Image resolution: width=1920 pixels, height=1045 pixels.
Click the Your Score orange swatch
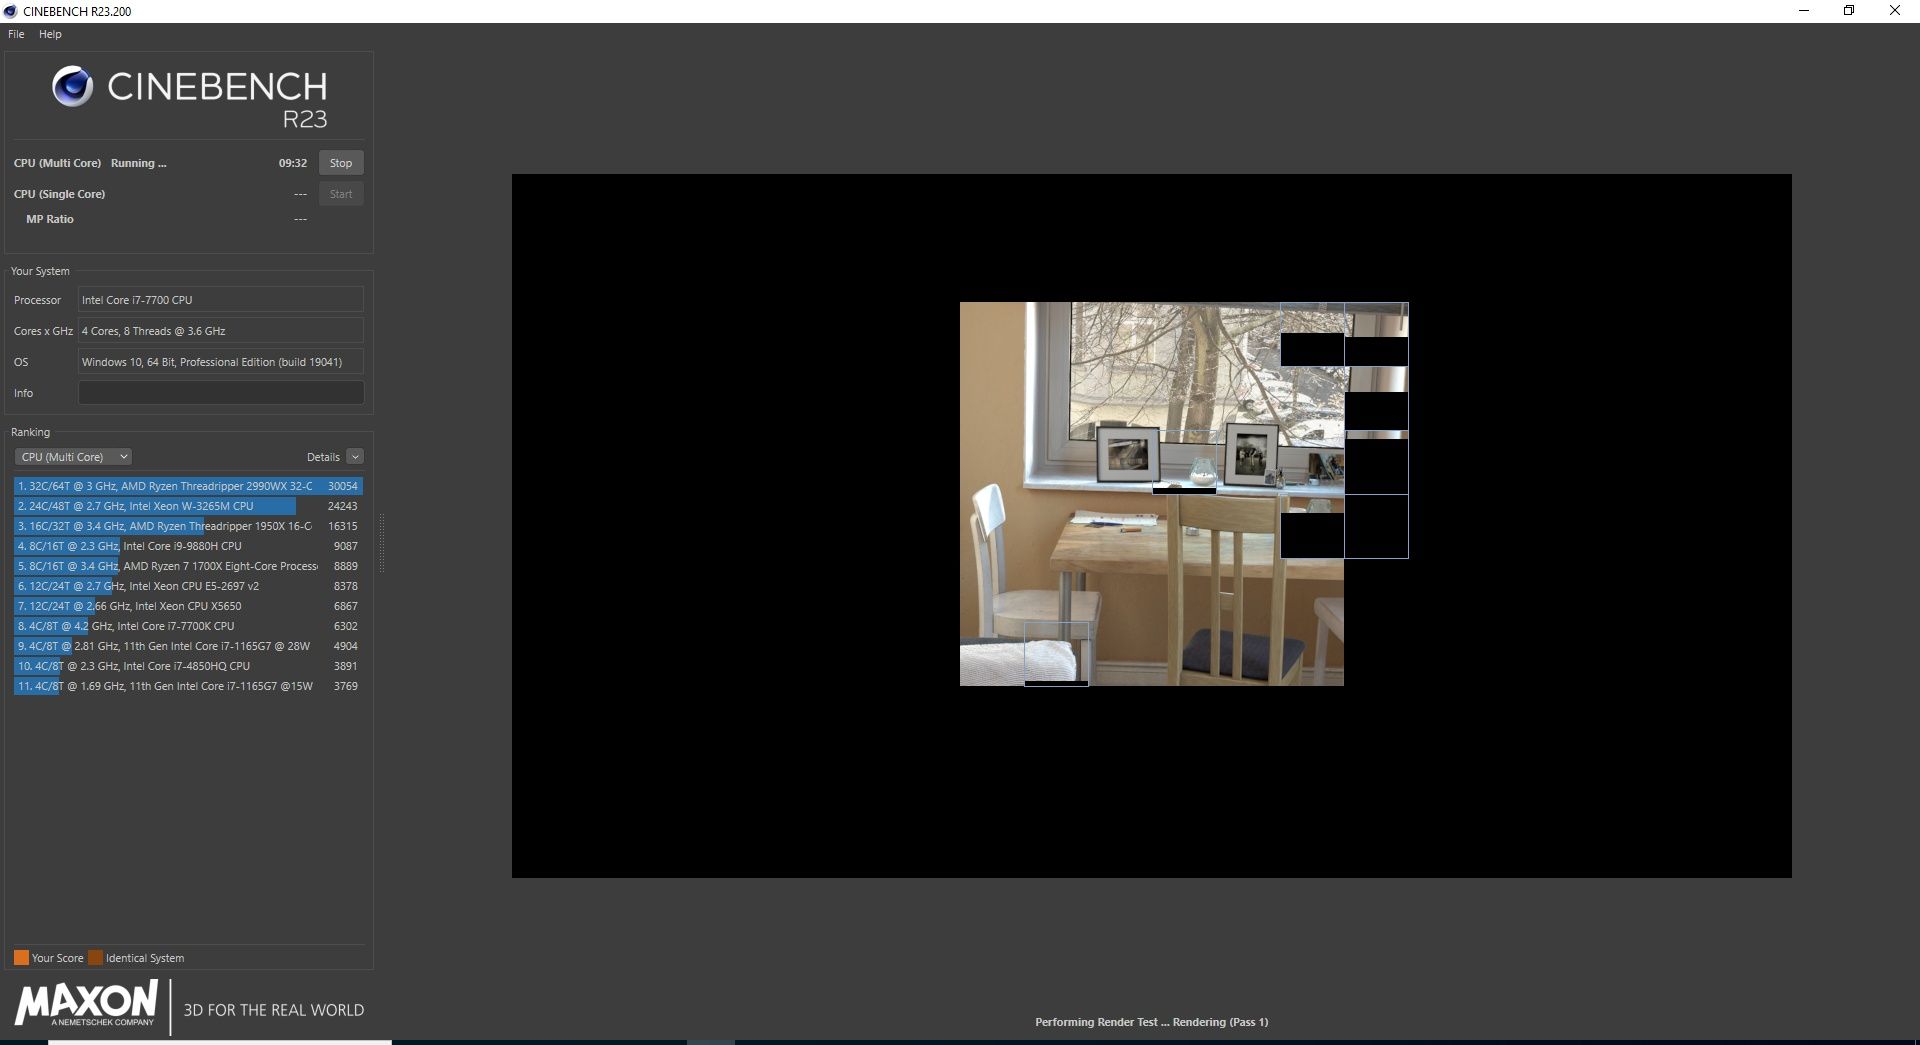pos(21,958)
